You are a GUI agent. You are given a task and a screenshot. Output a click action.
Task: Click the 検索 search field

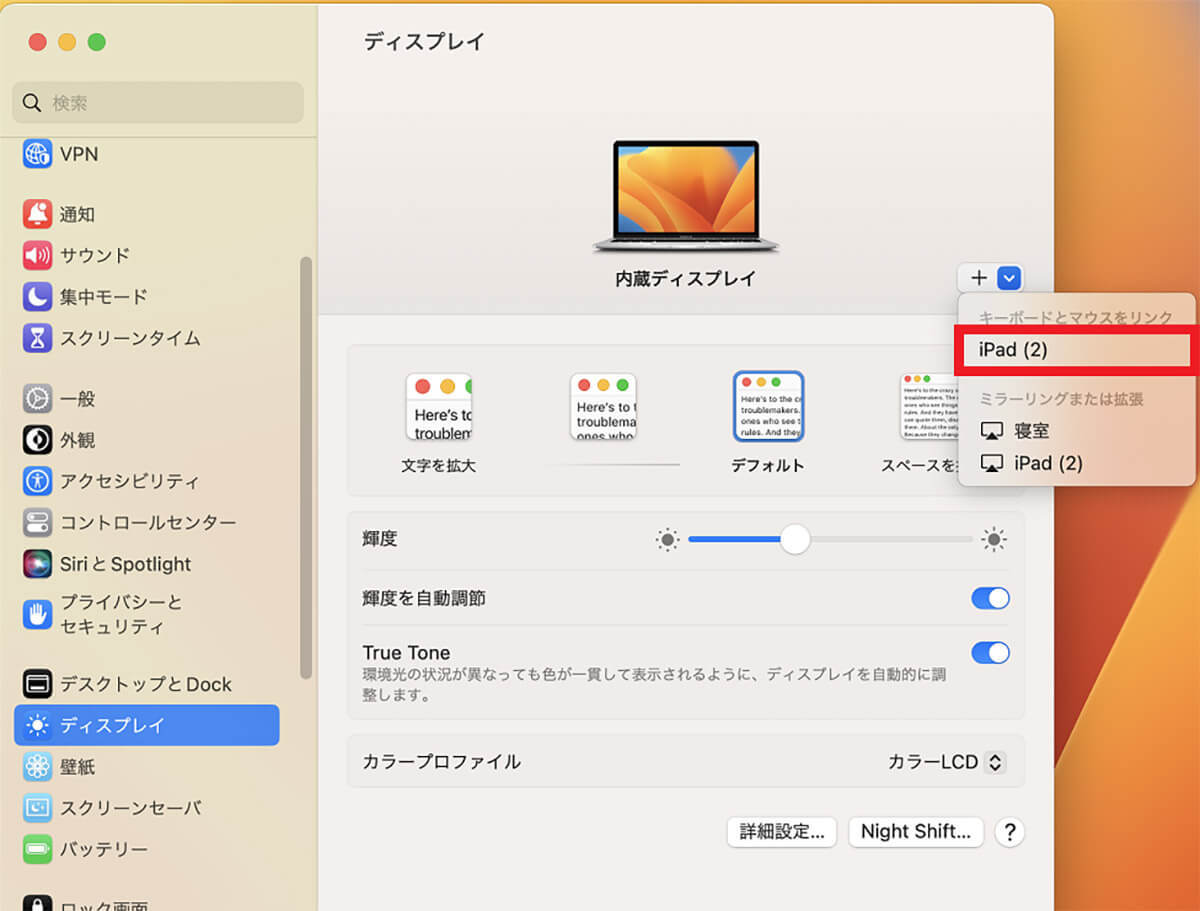[158, 103]
